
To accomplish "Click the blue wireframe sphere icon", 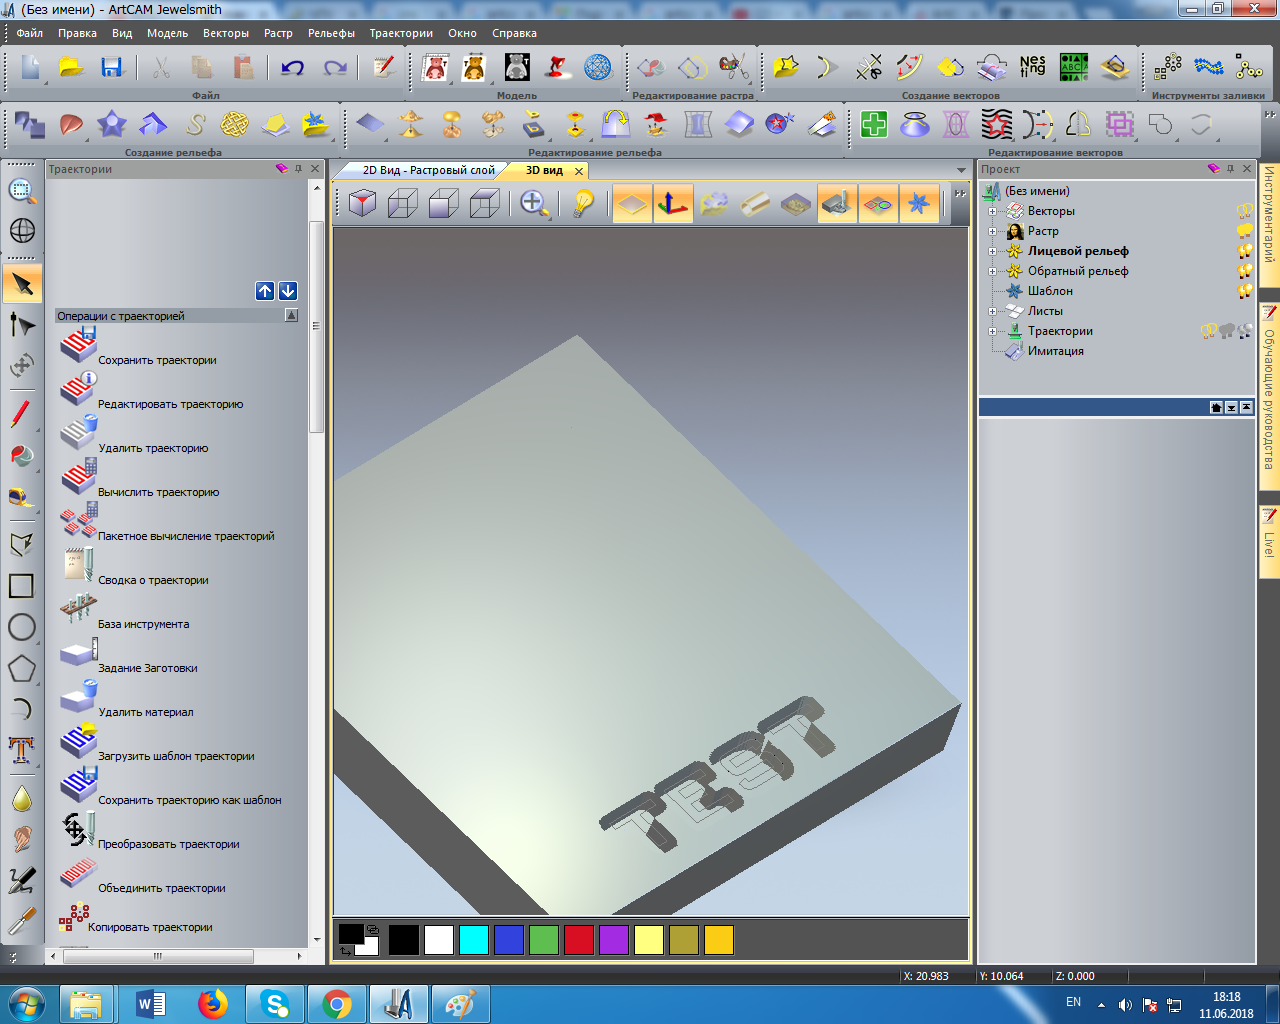I will click(598, 68).
